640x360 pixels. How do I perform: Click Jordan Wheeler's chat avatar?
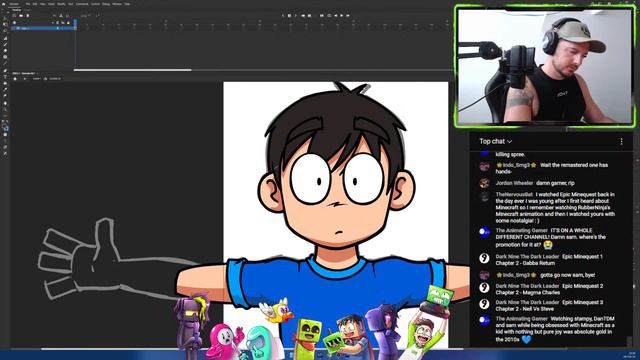click(x=484, y=183)
